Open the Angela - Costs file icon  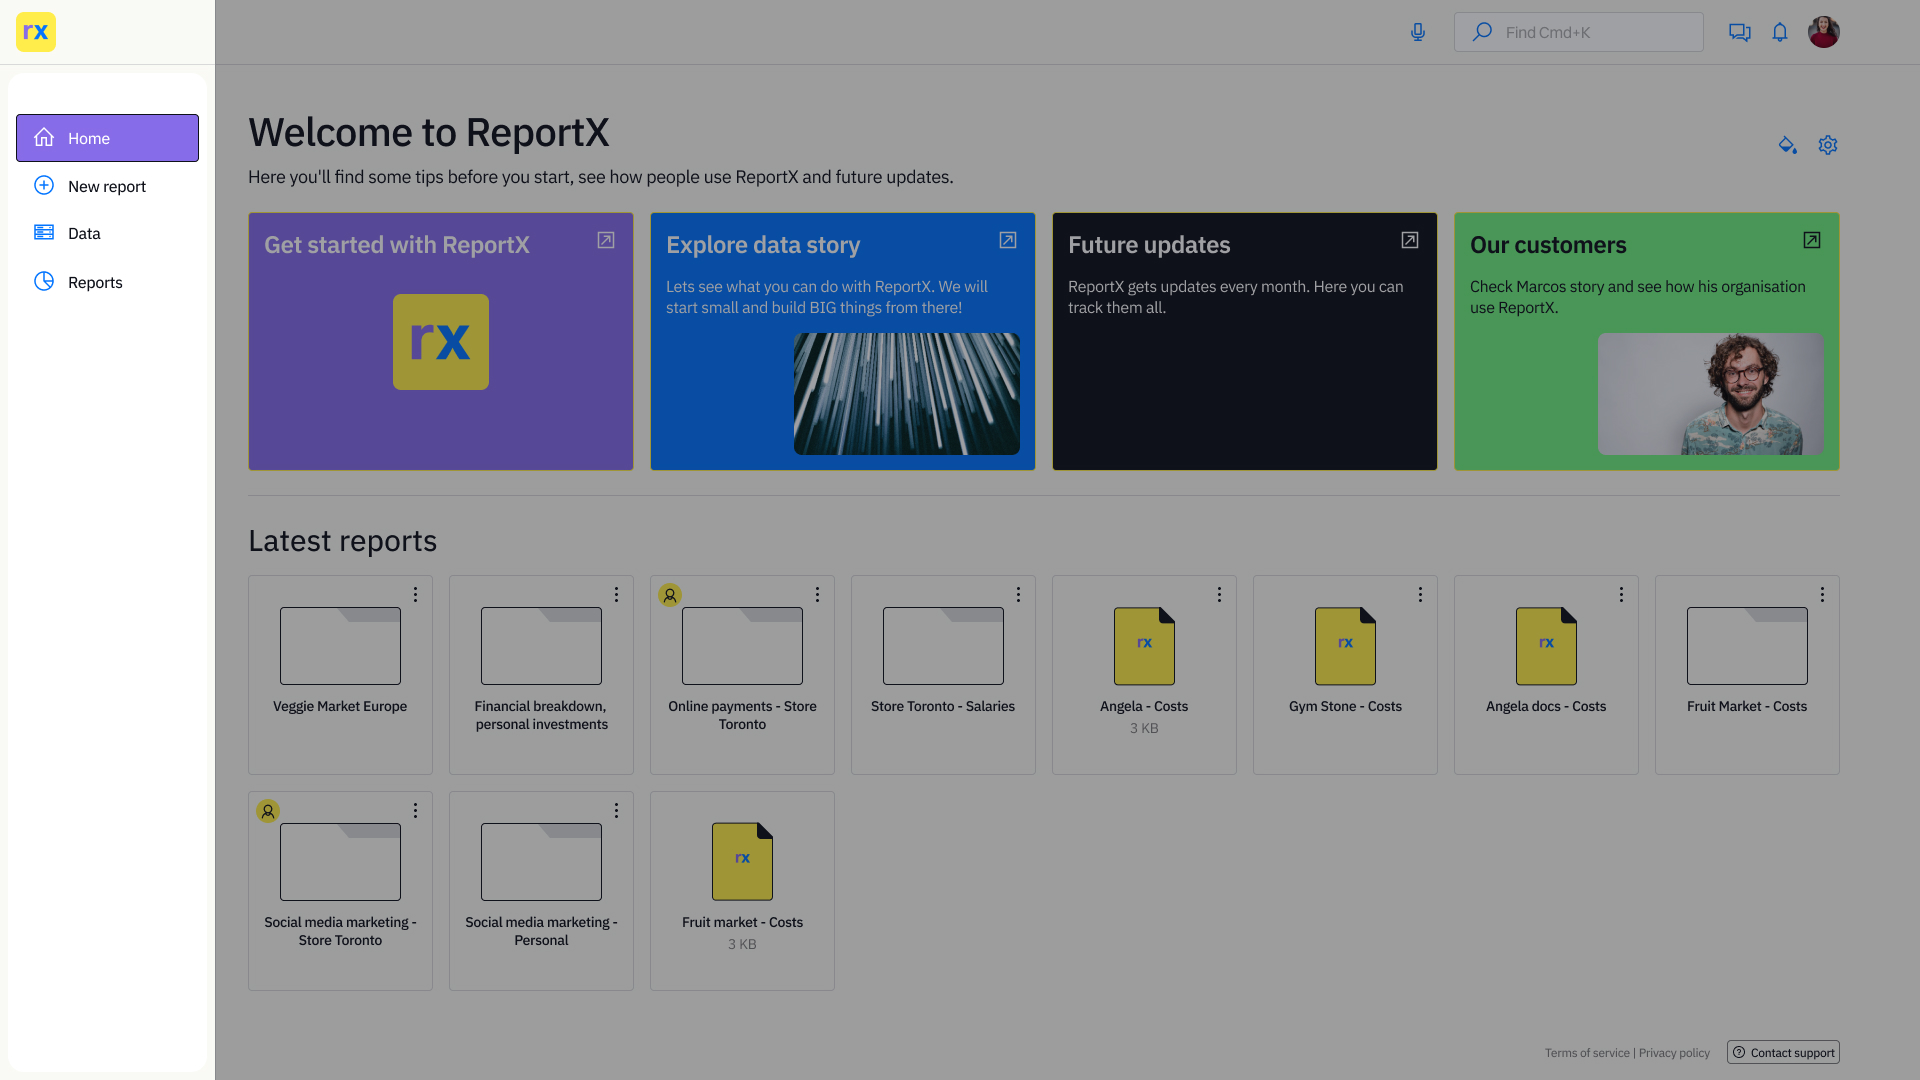click(1144, 646)
